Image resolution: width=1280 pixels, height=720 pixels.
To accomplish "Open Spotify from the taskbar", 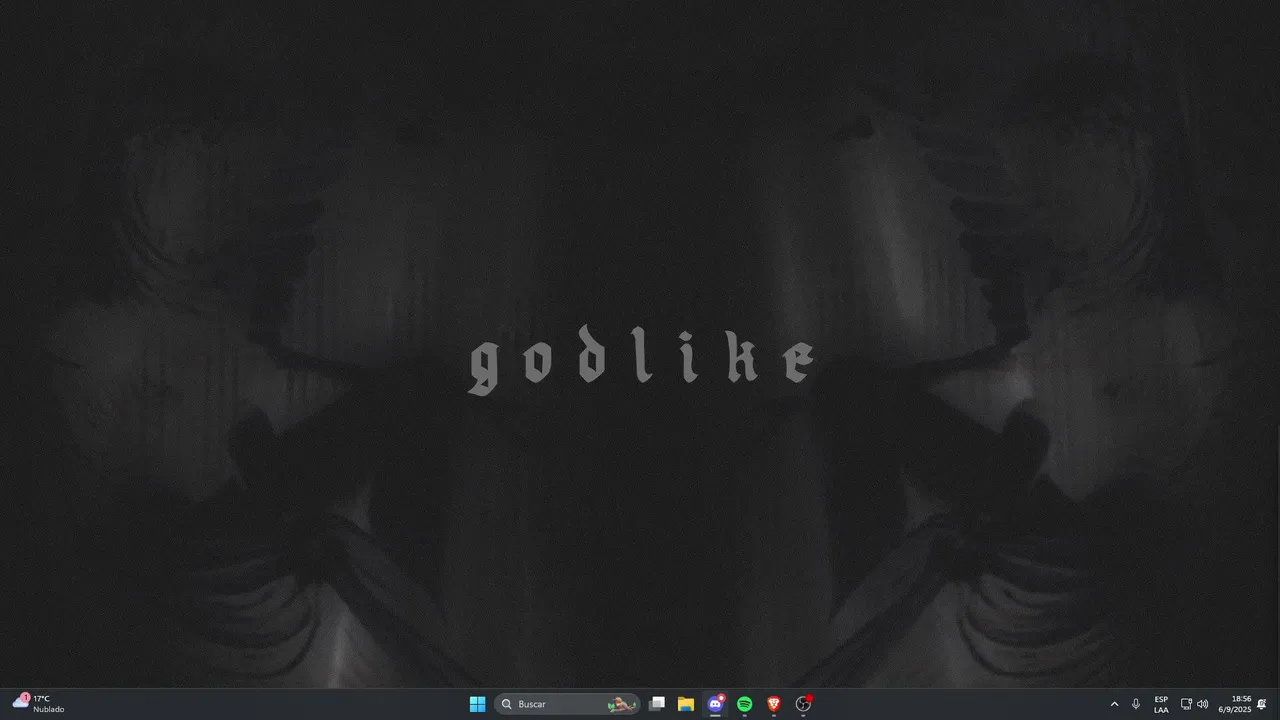I will (744, 704).
